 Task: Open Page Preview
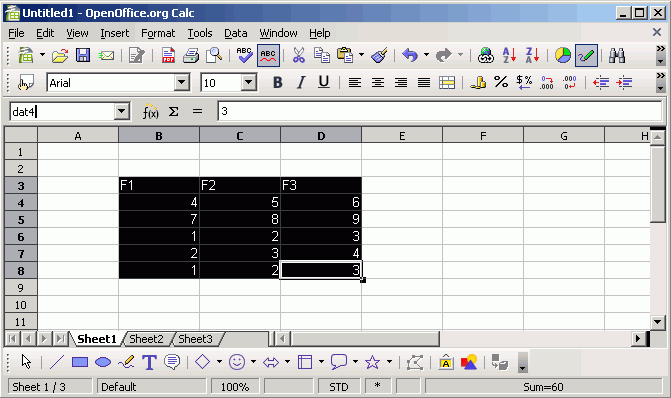(214, 56)
